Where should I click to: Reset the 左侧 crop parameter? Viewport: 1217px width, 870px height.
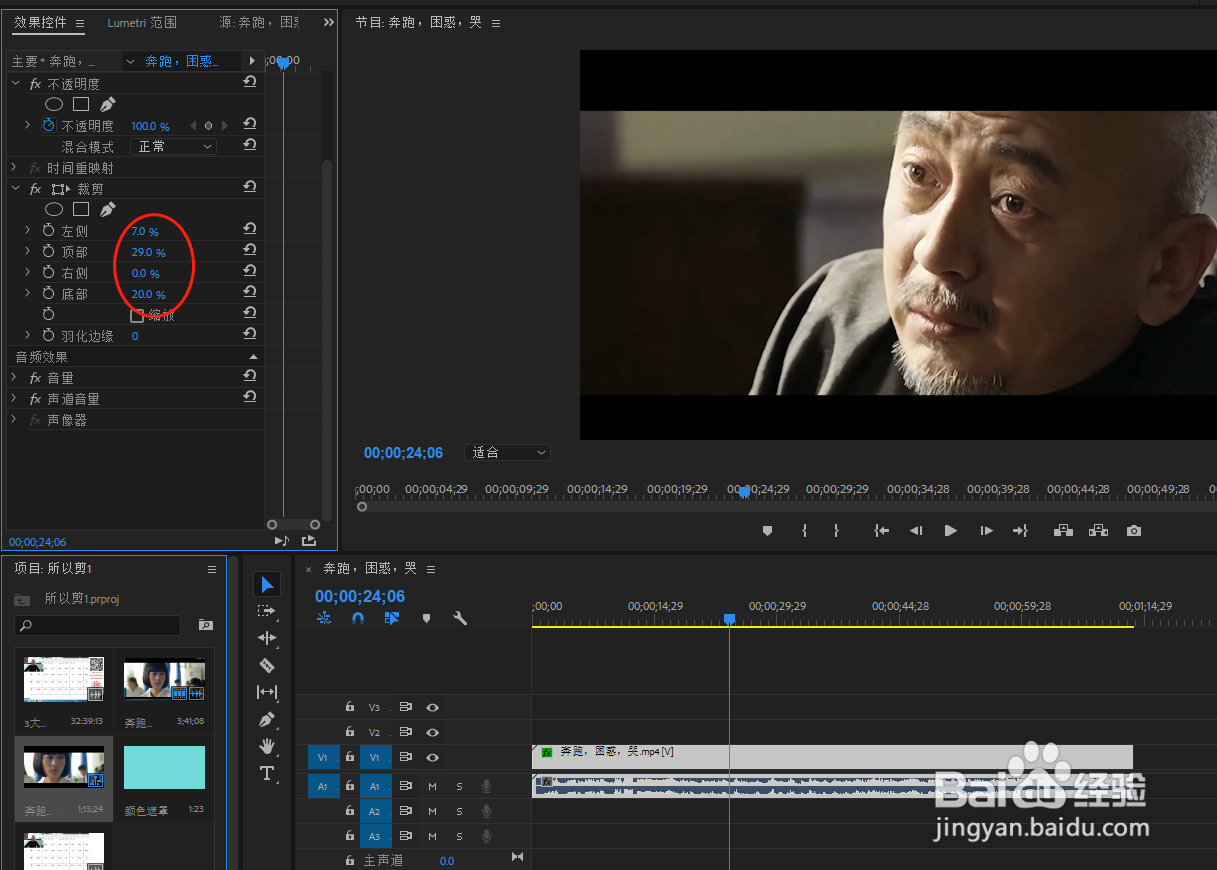pos(250,229)
